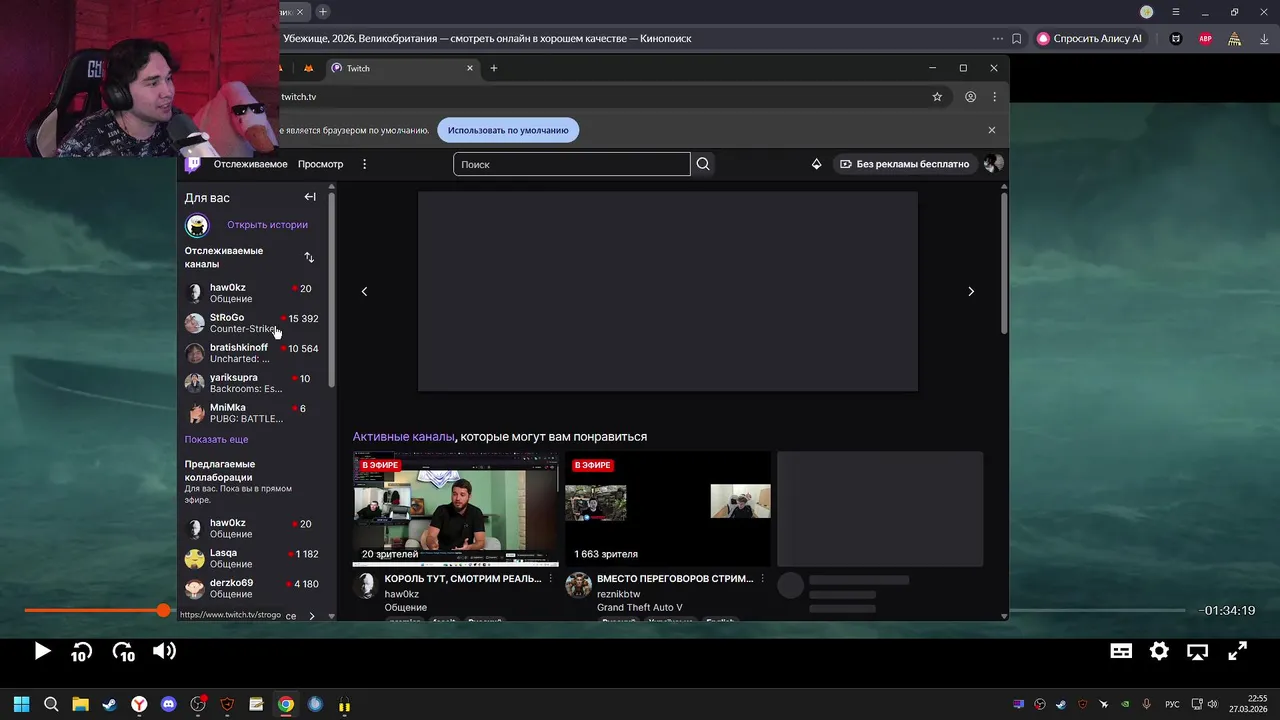Open Discord from the taskbar
This screenshot has width=1280, height=720.
click(168, 704)
